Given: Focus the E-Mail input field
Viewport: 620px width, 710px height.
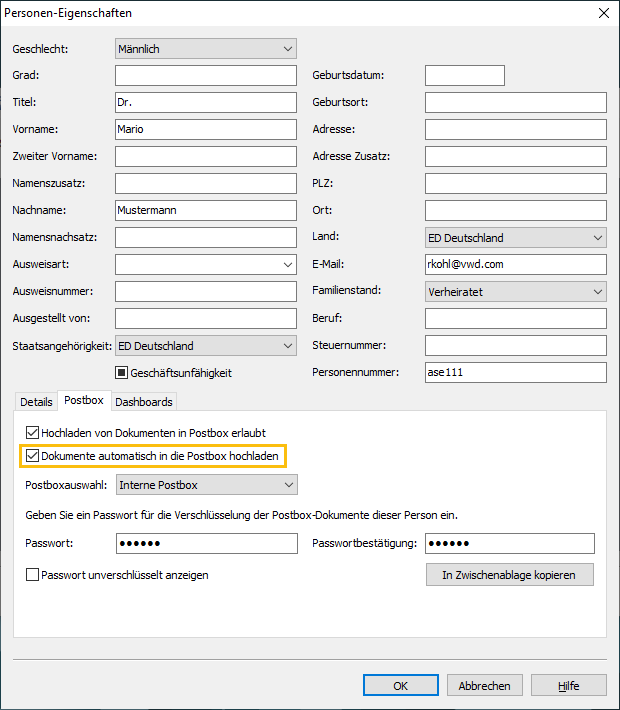Looking at the screenshot, I should 516,265.
